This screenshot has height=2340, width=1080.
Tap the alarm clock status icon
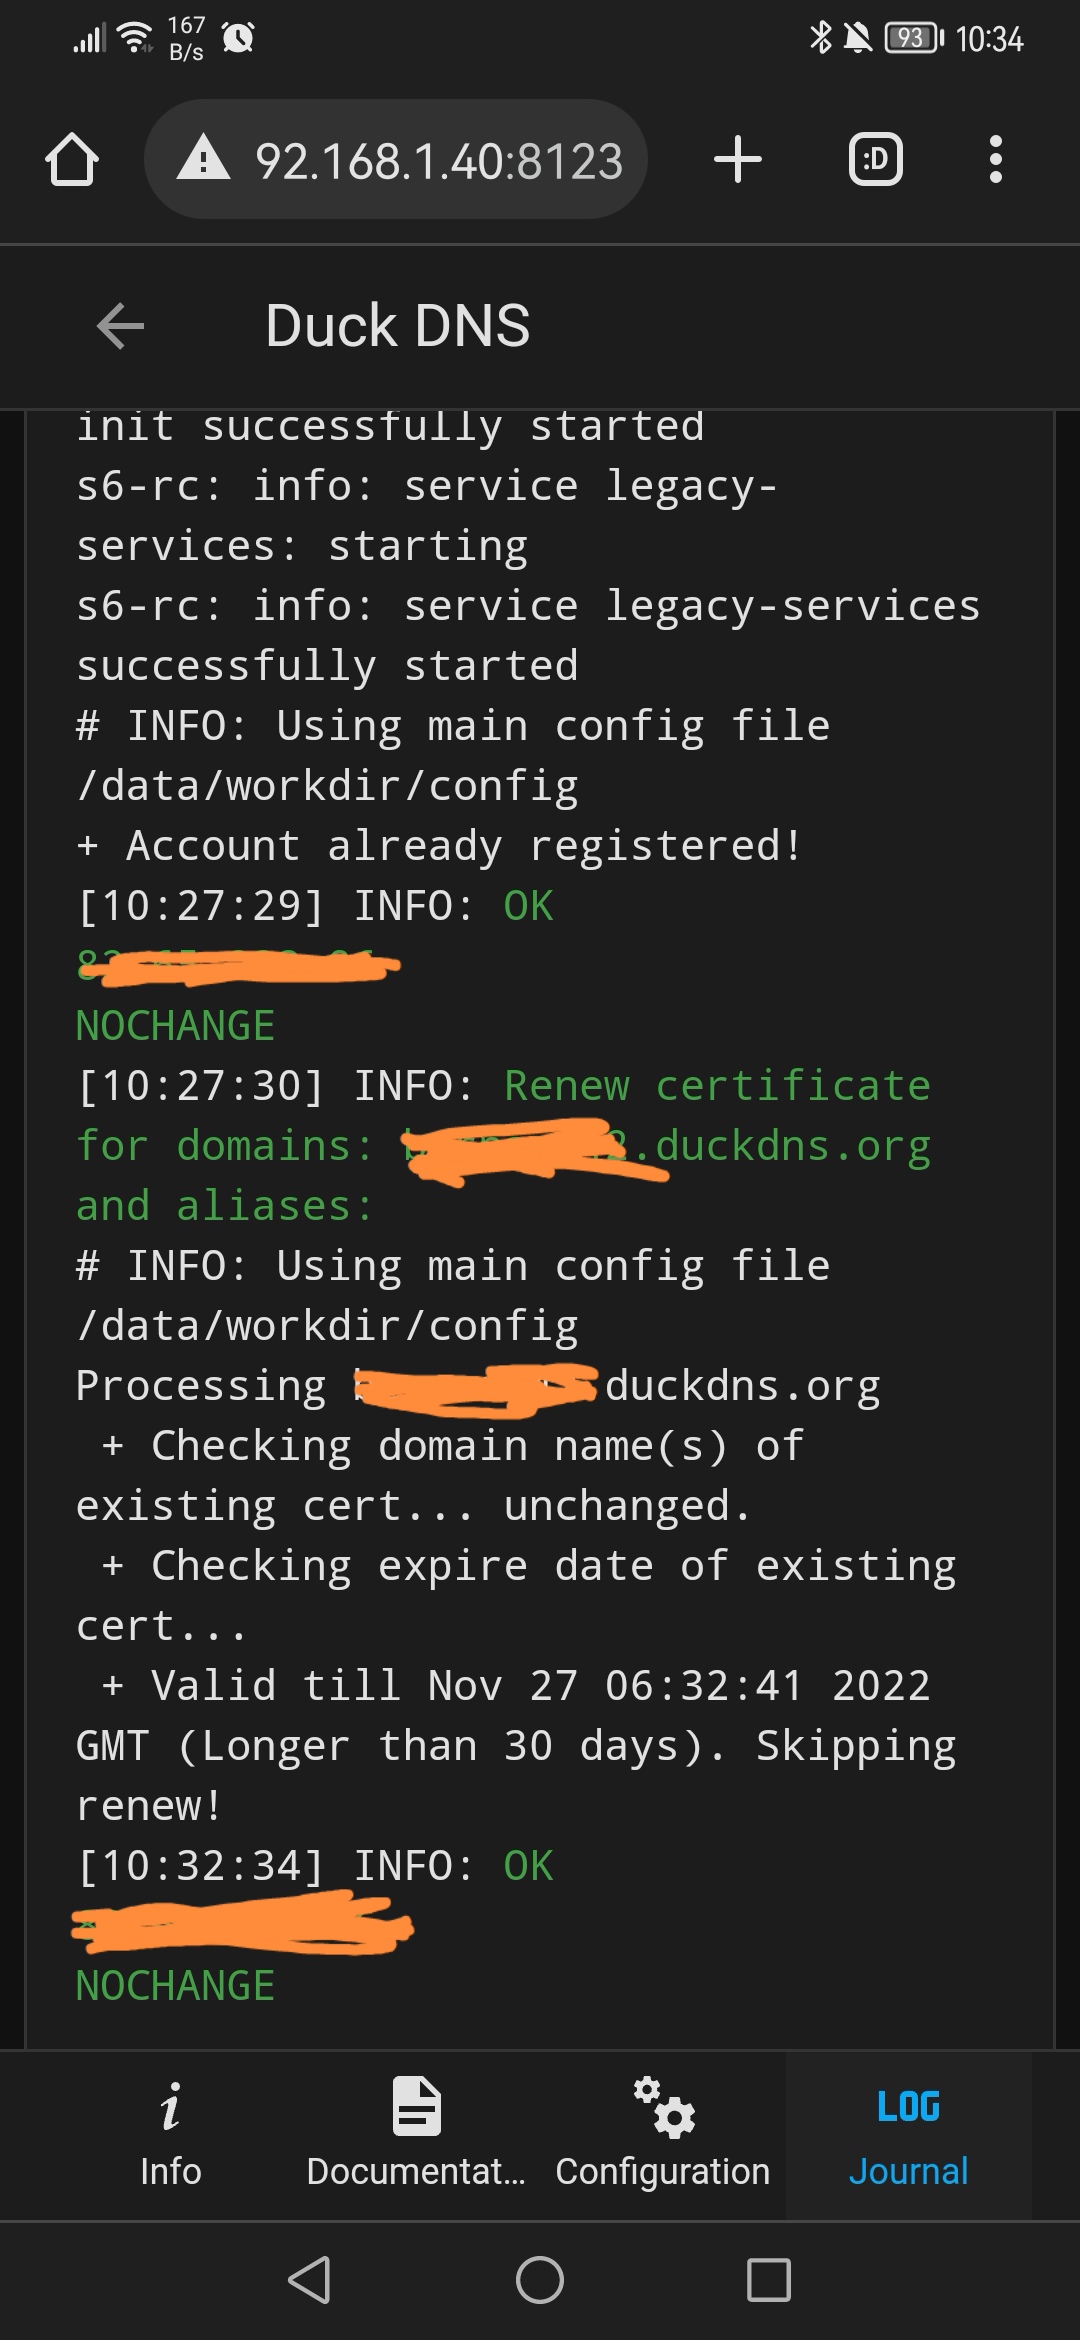coord(238,38)
